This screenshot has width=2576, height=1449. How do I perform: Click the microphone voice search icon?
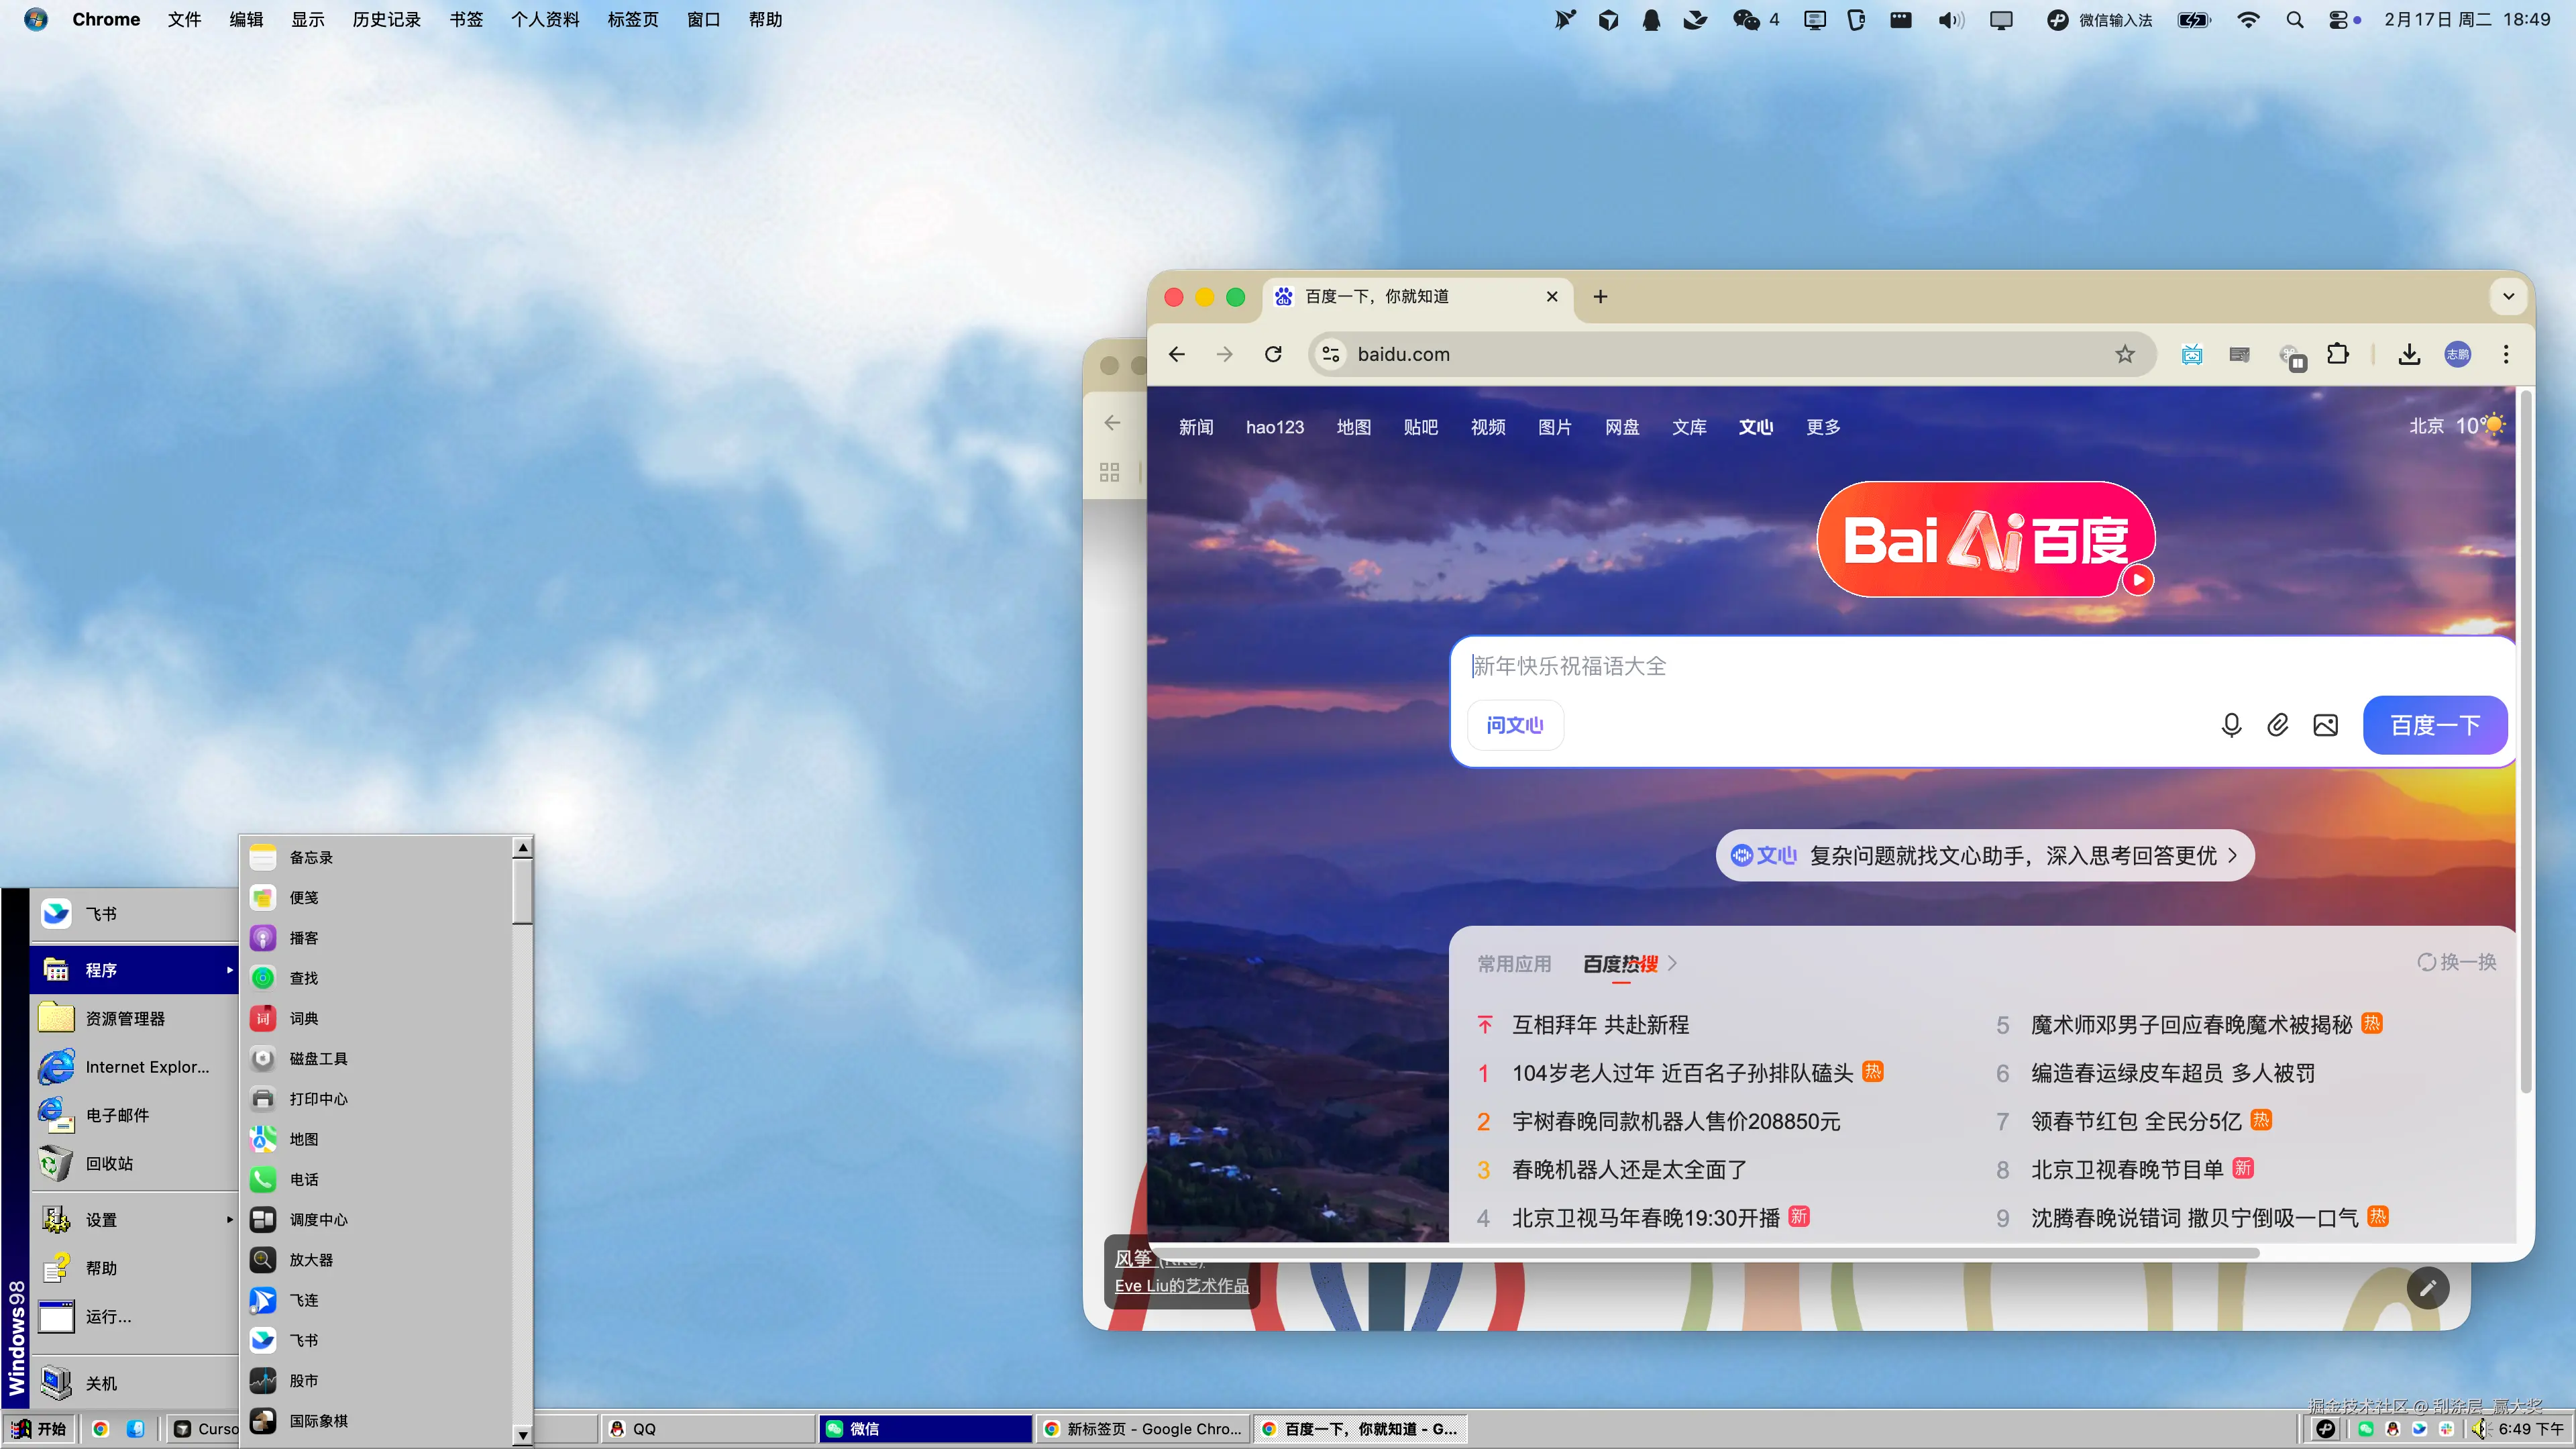pos(2230,725)
